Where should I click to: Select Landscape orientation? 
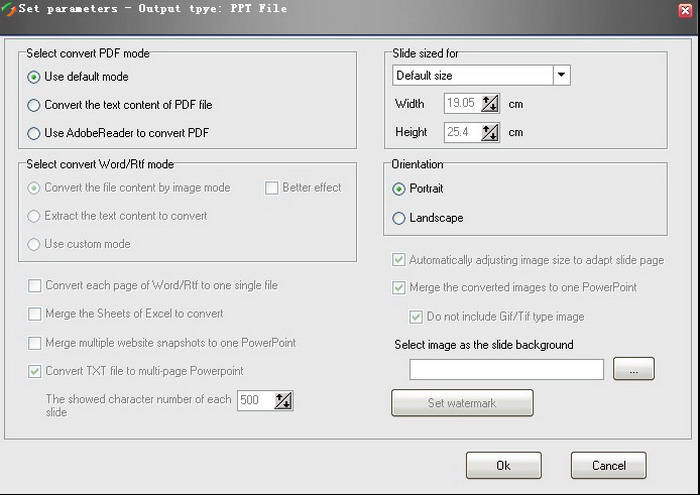400,217
